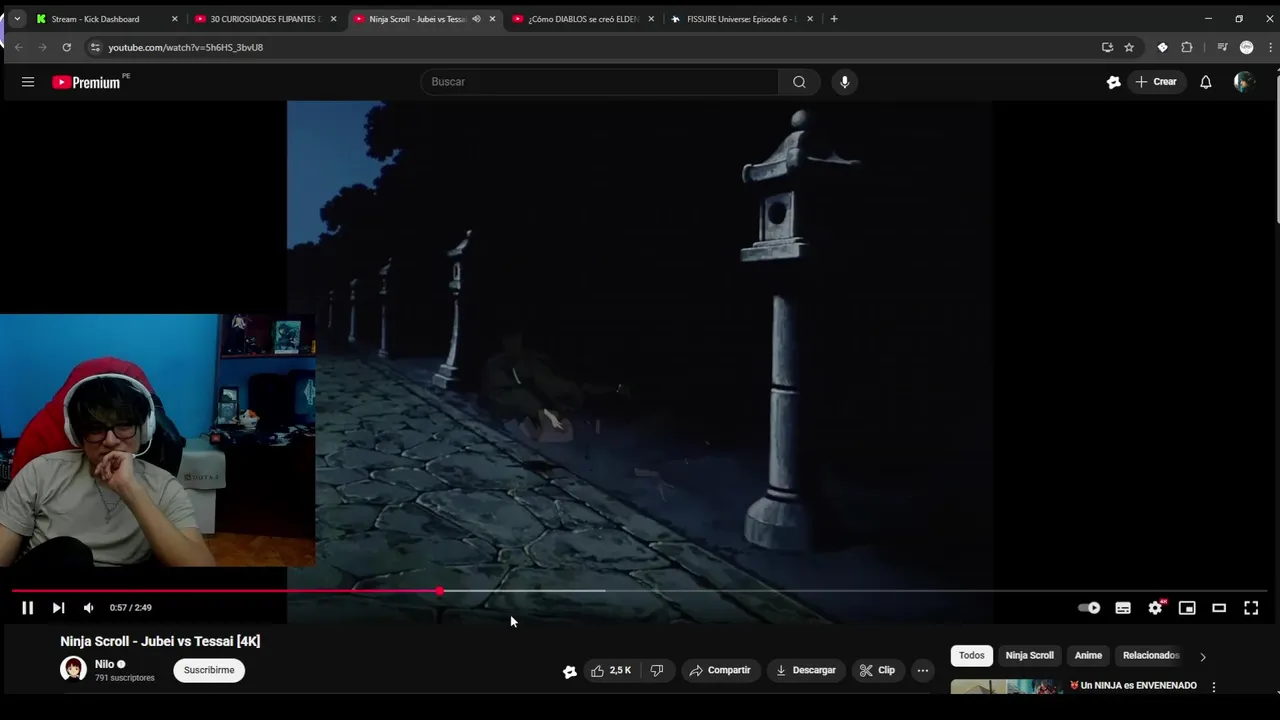Seek on the red progress bar
The height and width of the screenshot is (720, 1280).
(x=226, y=591)
